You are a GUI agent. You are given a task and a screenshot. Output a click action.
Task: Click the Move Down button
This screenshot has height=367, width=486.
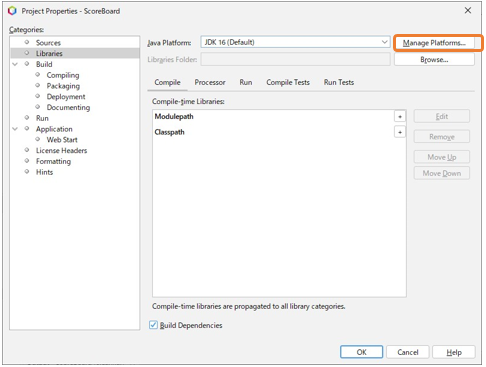click(442, 173)
